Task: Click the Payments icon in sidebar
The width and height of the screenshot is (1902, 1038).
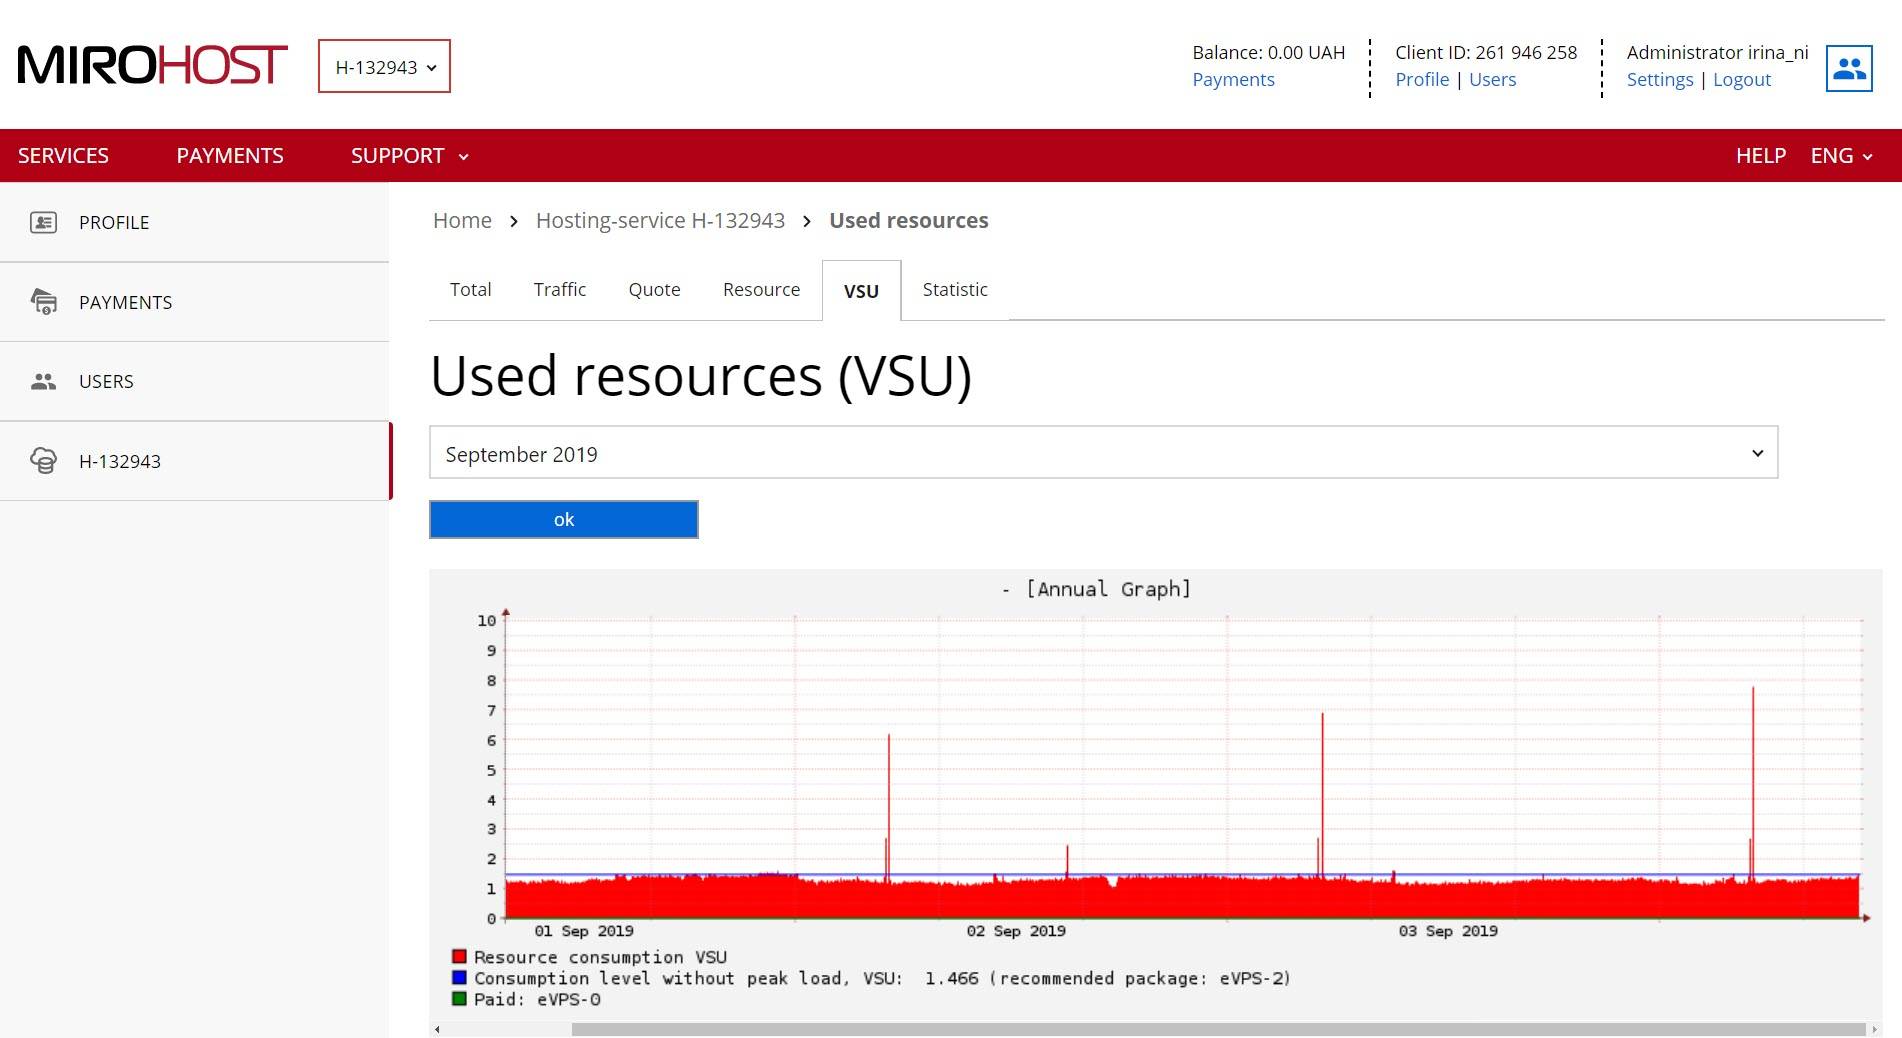Action: (43, 301)
